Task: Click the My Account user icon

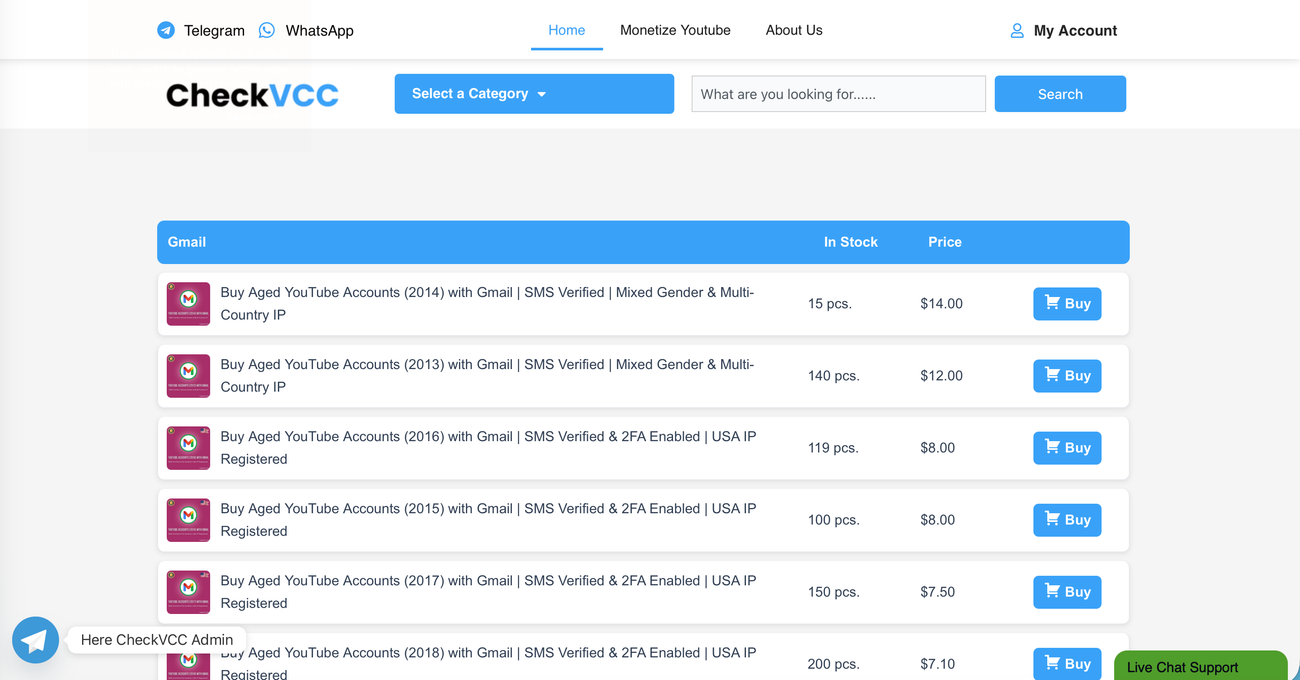Action: (x=1017, y=31)
